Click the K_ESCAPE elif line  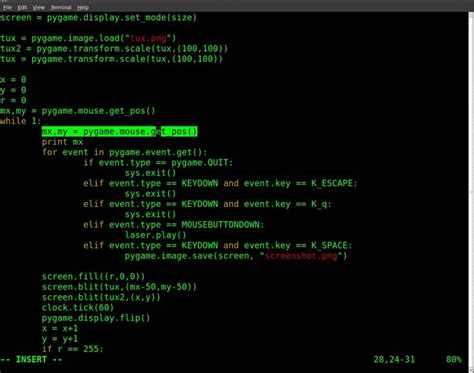[x=220, y=183]
